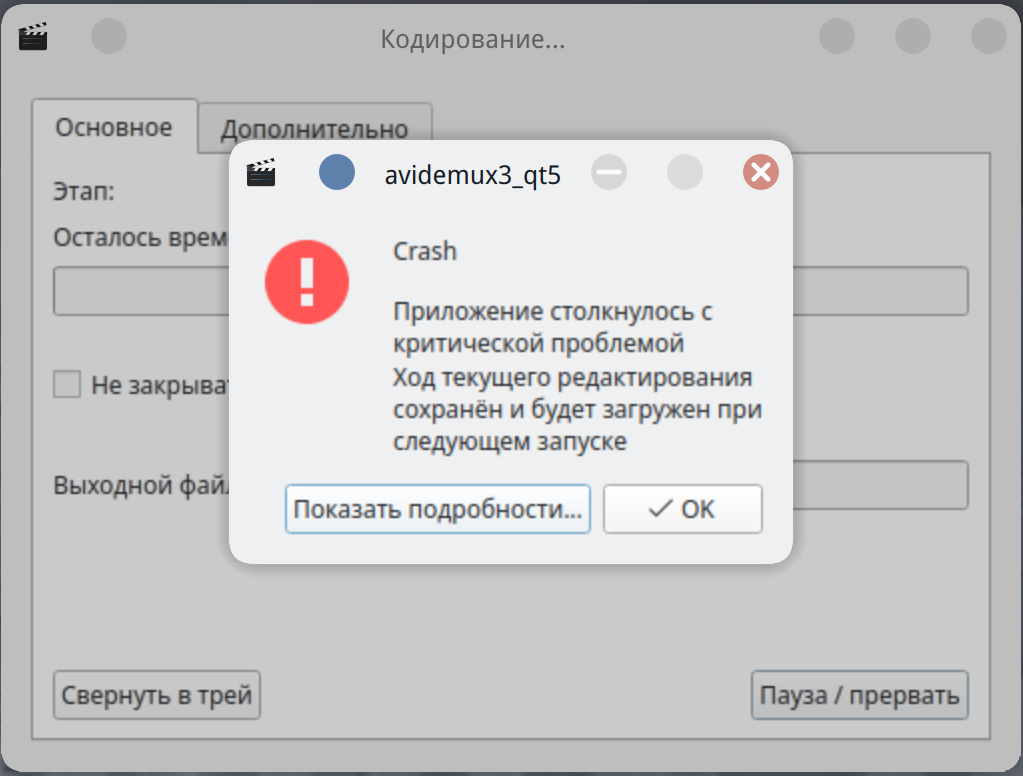Click the 'Этап:' label
Image resolution: width=1023 pixels, height=776 pixels.
click(x=84, y=192)
